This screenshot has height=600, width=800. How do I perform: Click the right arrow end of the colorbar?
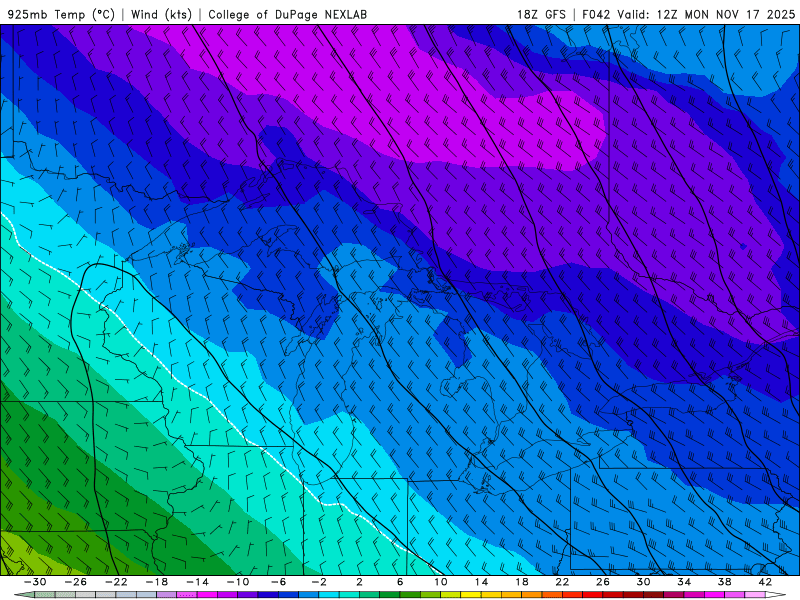[776, 595]
